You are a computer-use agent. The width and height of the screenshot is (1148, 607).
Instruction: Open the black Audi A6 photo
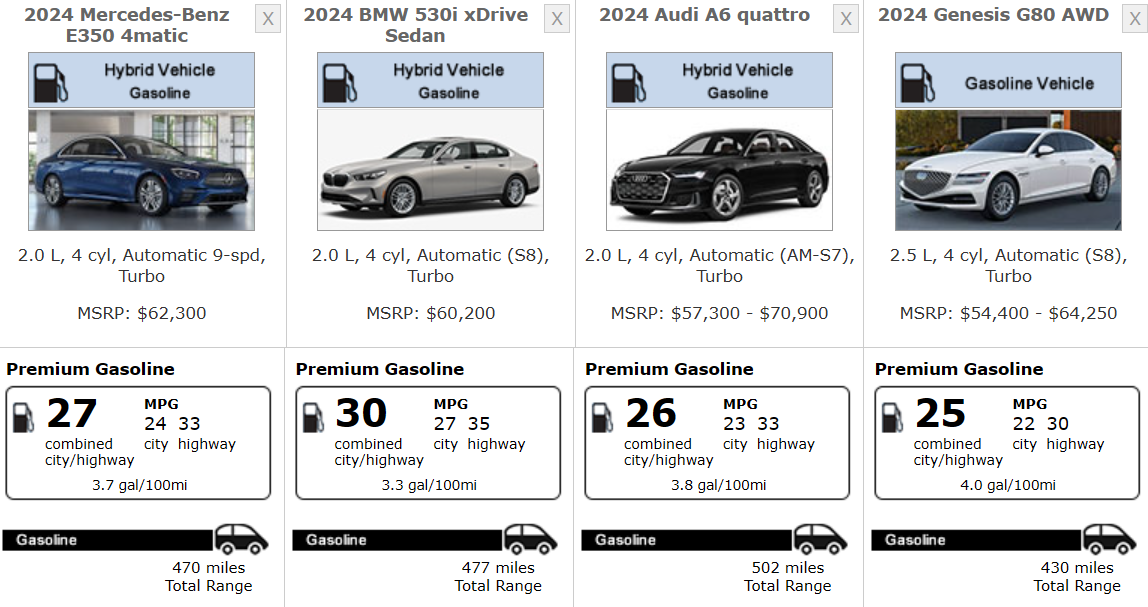[x=719, y=171]
